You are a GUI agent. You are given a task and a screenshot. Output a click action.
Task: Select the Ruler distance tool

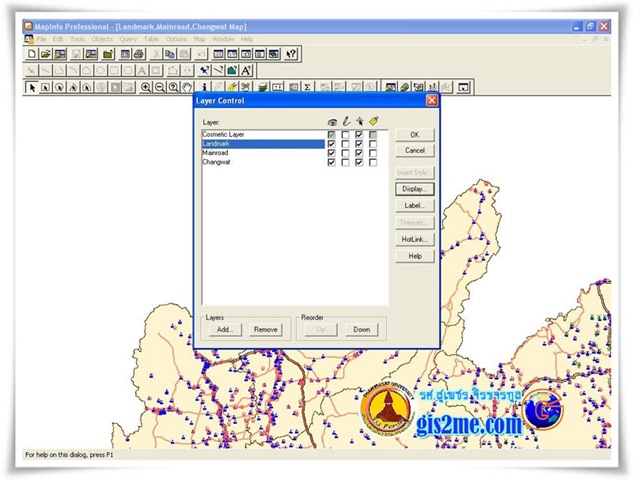pyautogui.click(x=277, y=87)
